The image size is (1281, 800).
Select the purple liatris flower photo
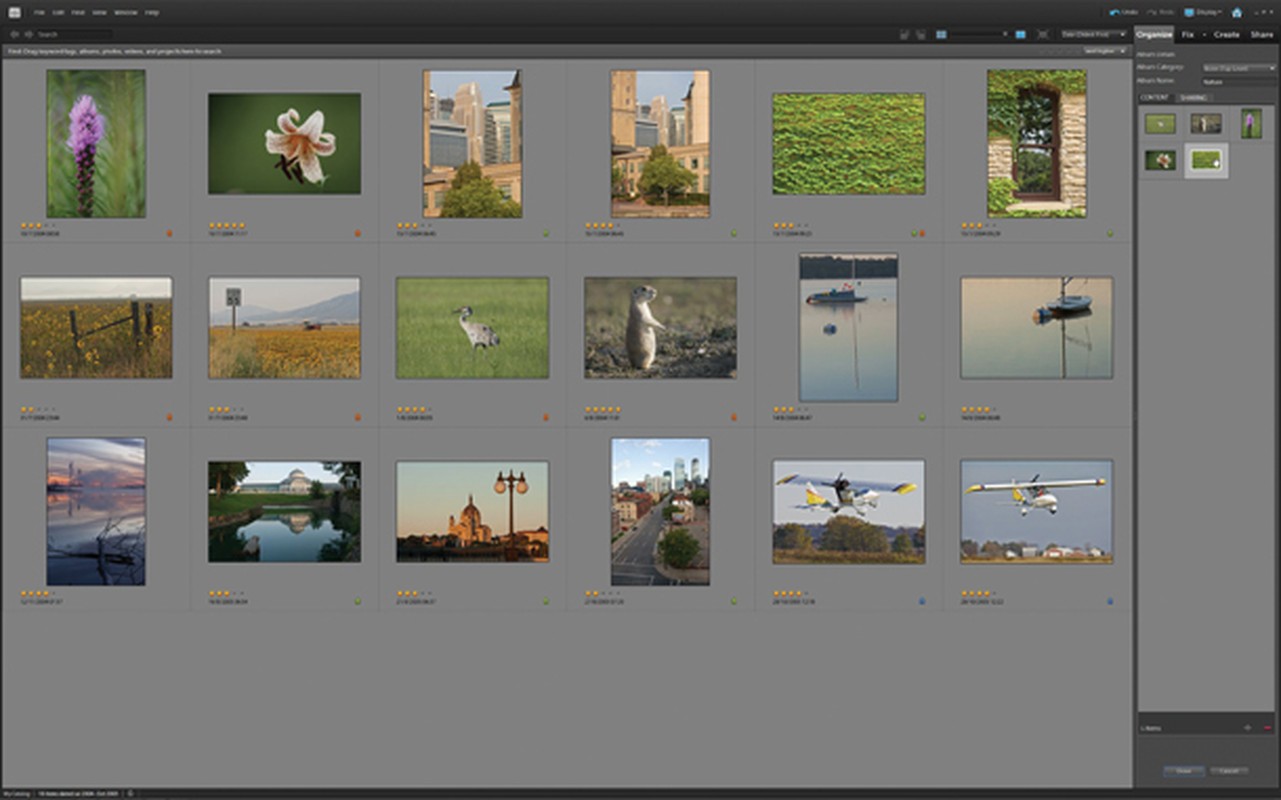(x=96, y=144)
